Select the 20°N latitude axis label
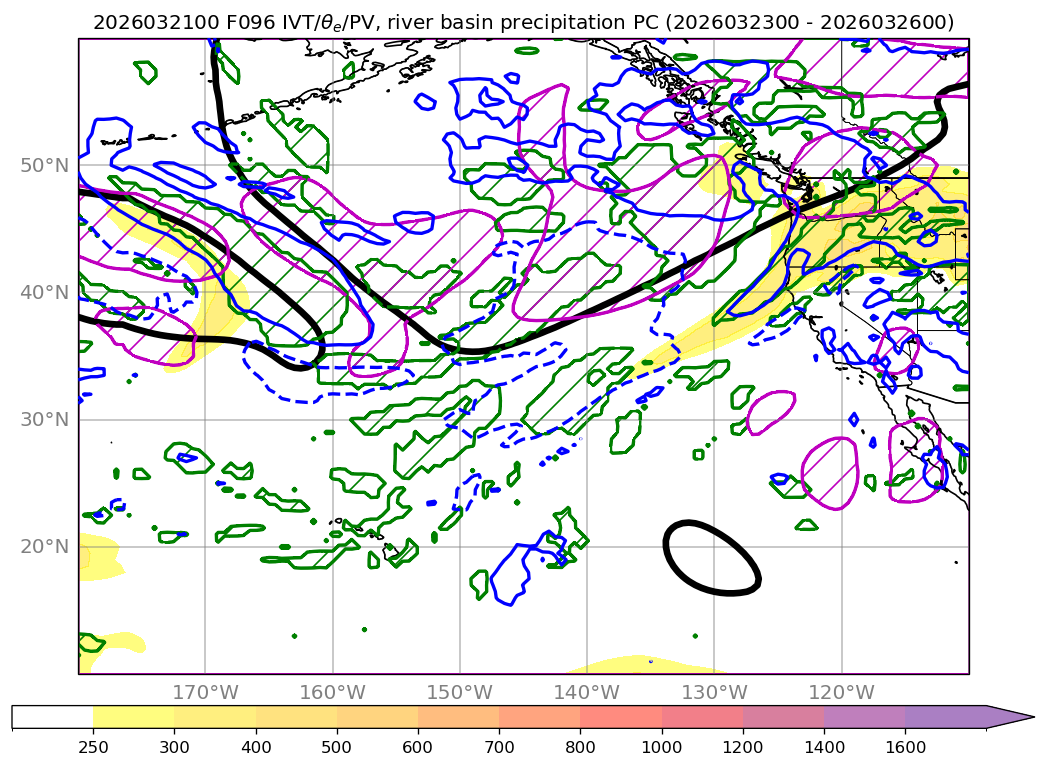The image size is (1047, 767). tap(44, 546)
